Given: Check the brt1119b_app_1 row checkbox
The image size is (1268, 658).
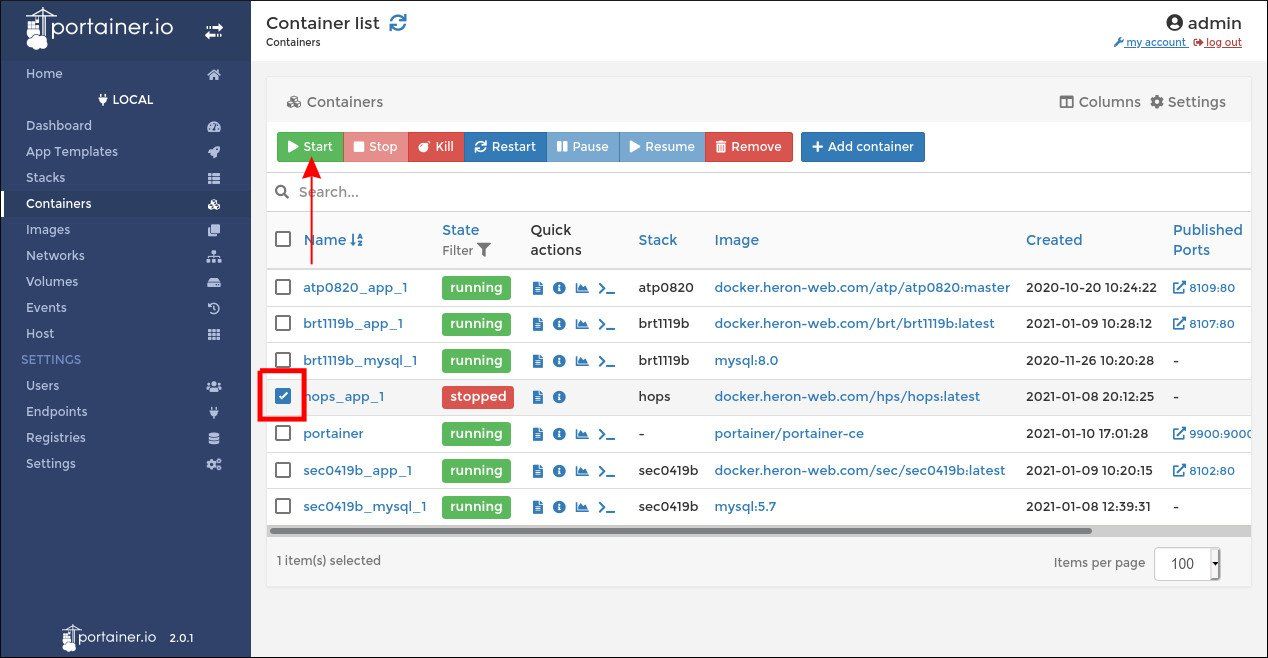Looking at the screenshot, I should [x=283, y=323].
